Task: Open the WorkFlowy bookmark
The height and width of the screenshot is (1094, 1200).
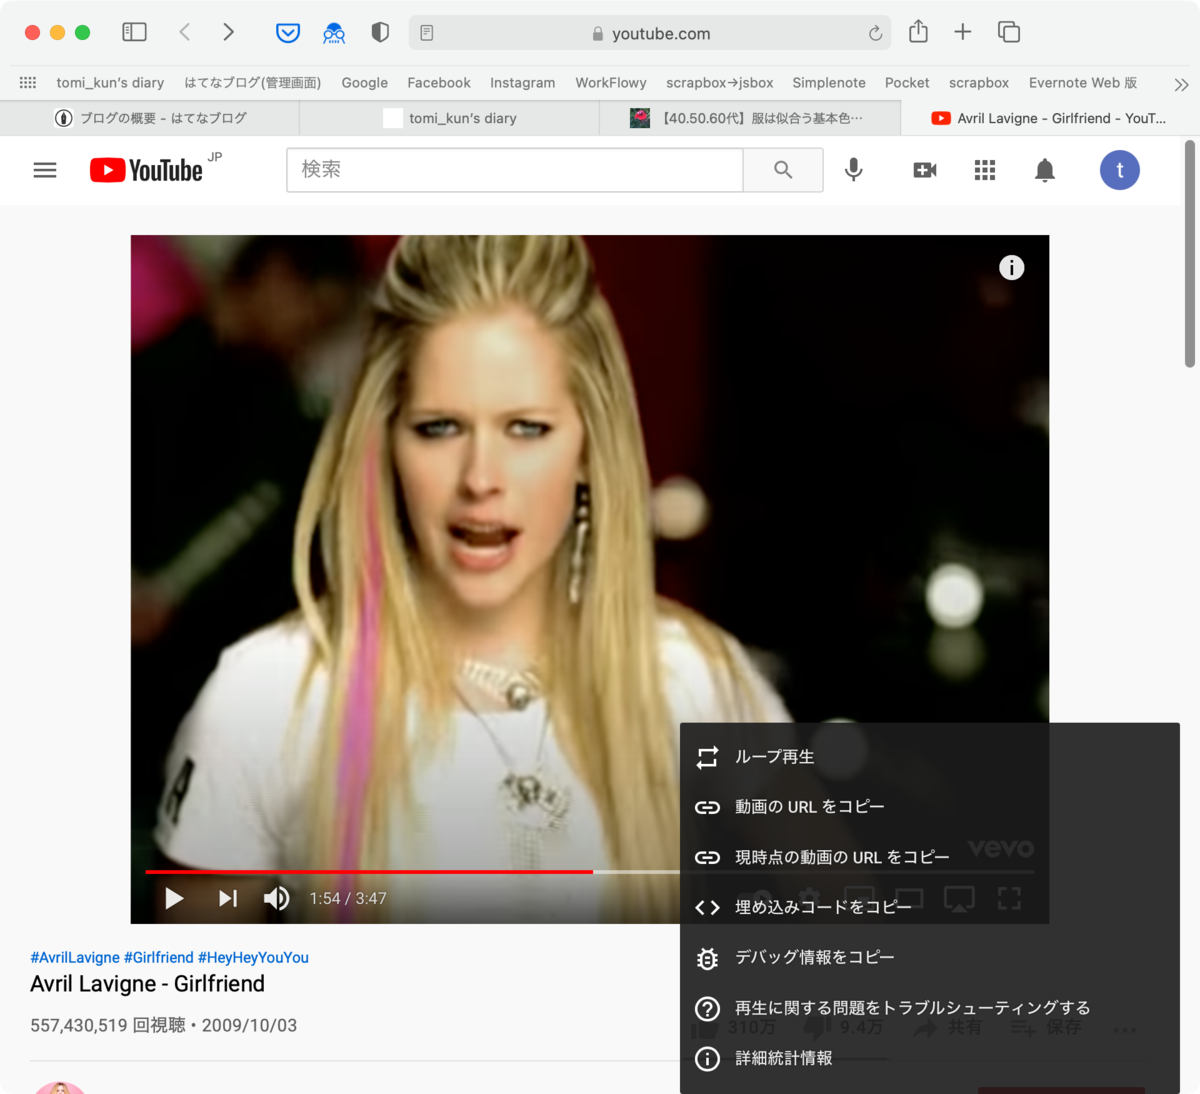Action: tap(611, 83)
